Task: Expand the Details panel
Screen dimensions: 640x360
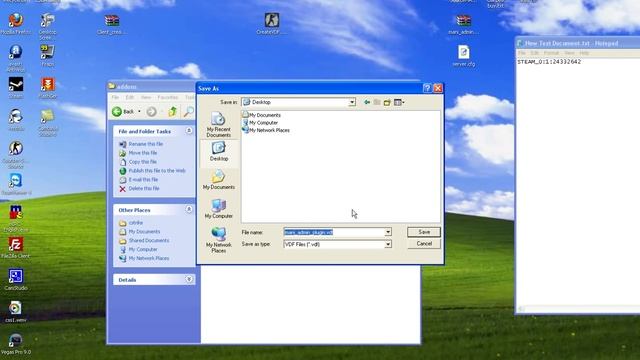Action: [189, 279]
